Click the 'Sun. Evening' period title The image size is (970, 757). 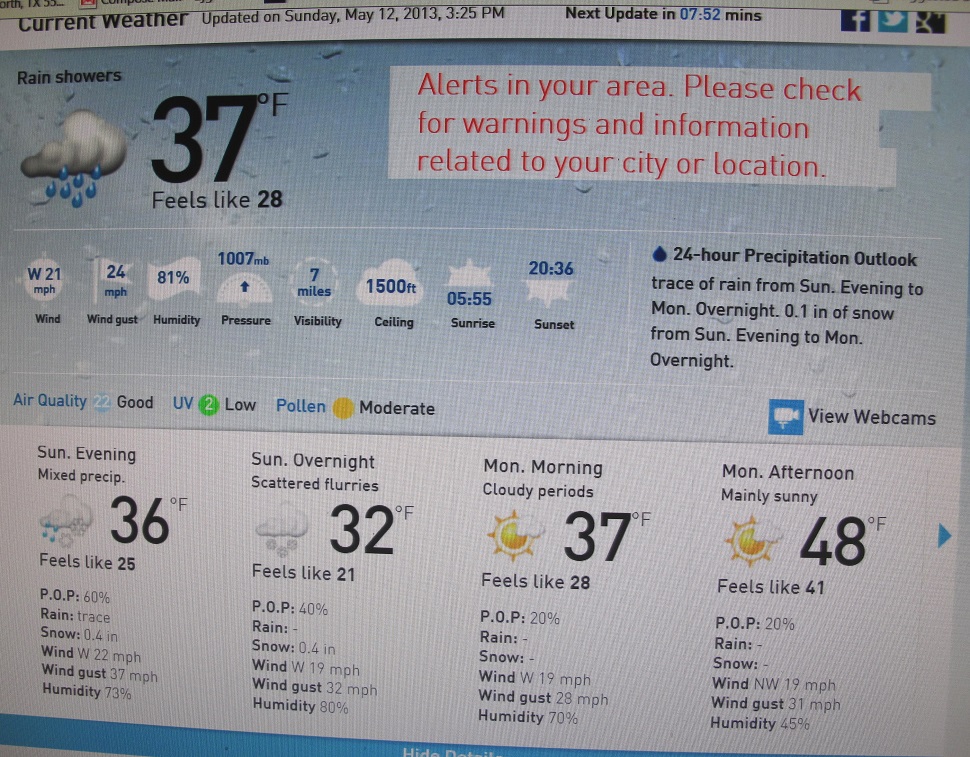[87, 453]
